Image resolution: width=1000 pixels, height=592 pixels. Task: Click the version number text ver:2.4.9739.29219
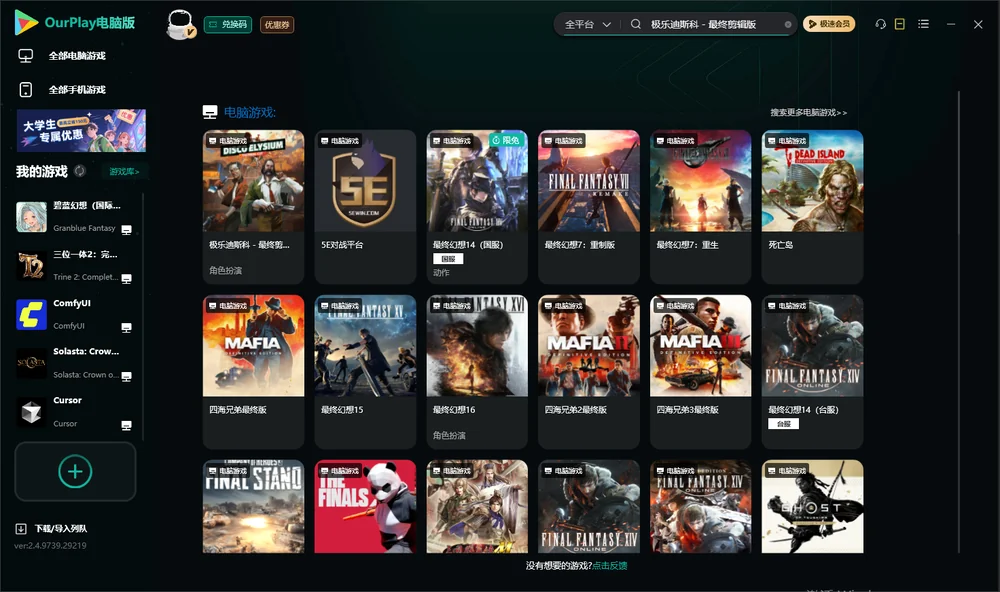tap(50, 545)
